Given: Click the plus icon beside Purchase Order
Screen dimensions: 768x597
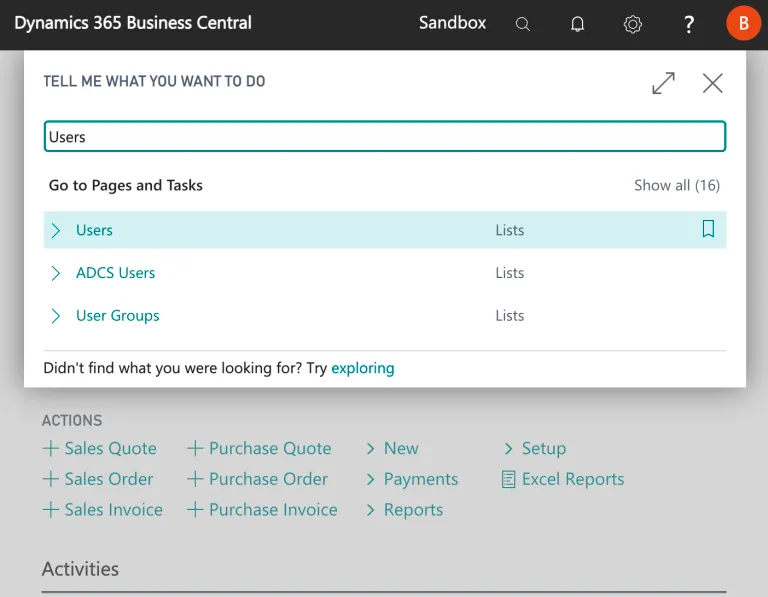Looking at the screenshot, I should 195,479.
